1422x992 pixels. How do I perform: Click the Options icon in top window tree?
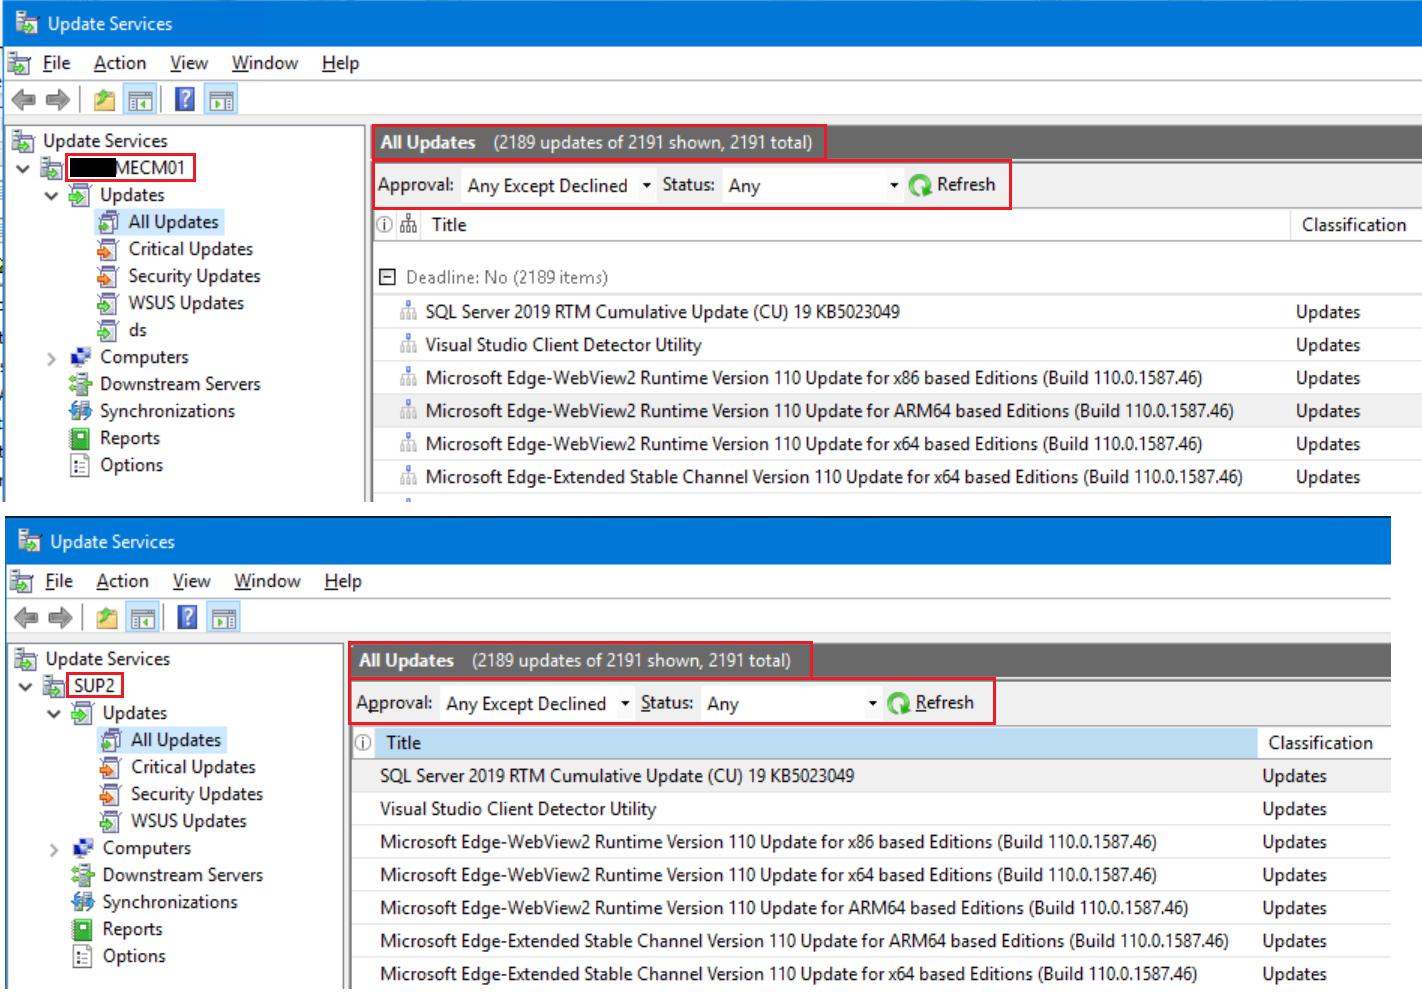[x=80, y=466]
